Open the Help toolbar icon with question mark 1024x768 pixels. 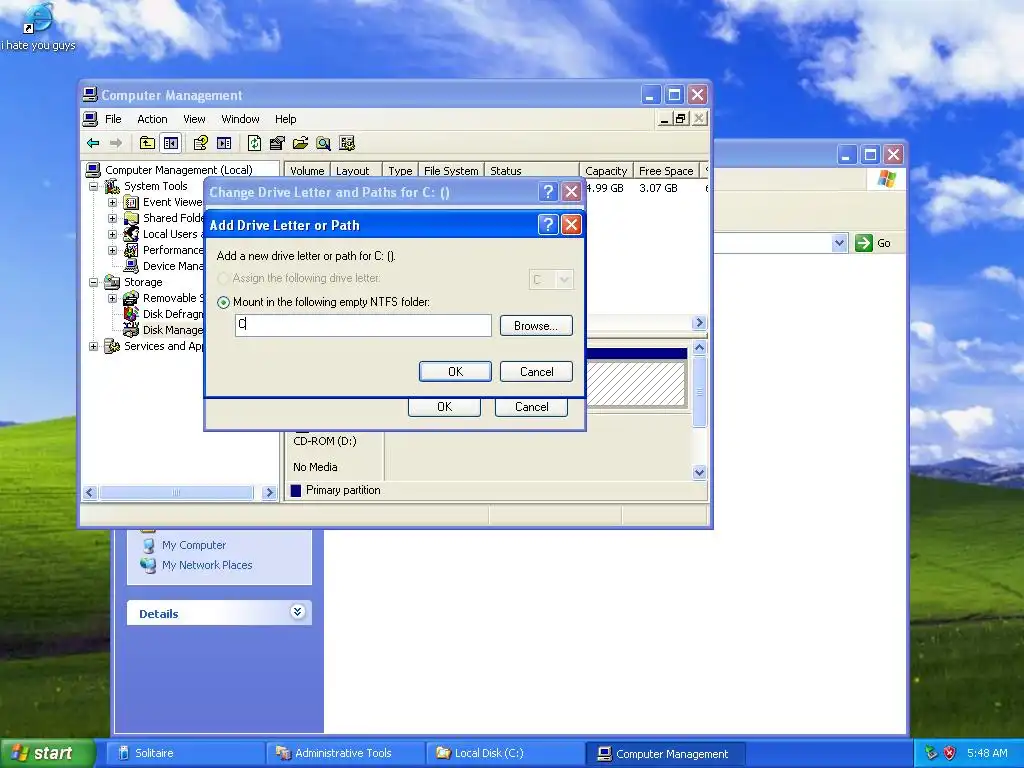tap(200, 143)
